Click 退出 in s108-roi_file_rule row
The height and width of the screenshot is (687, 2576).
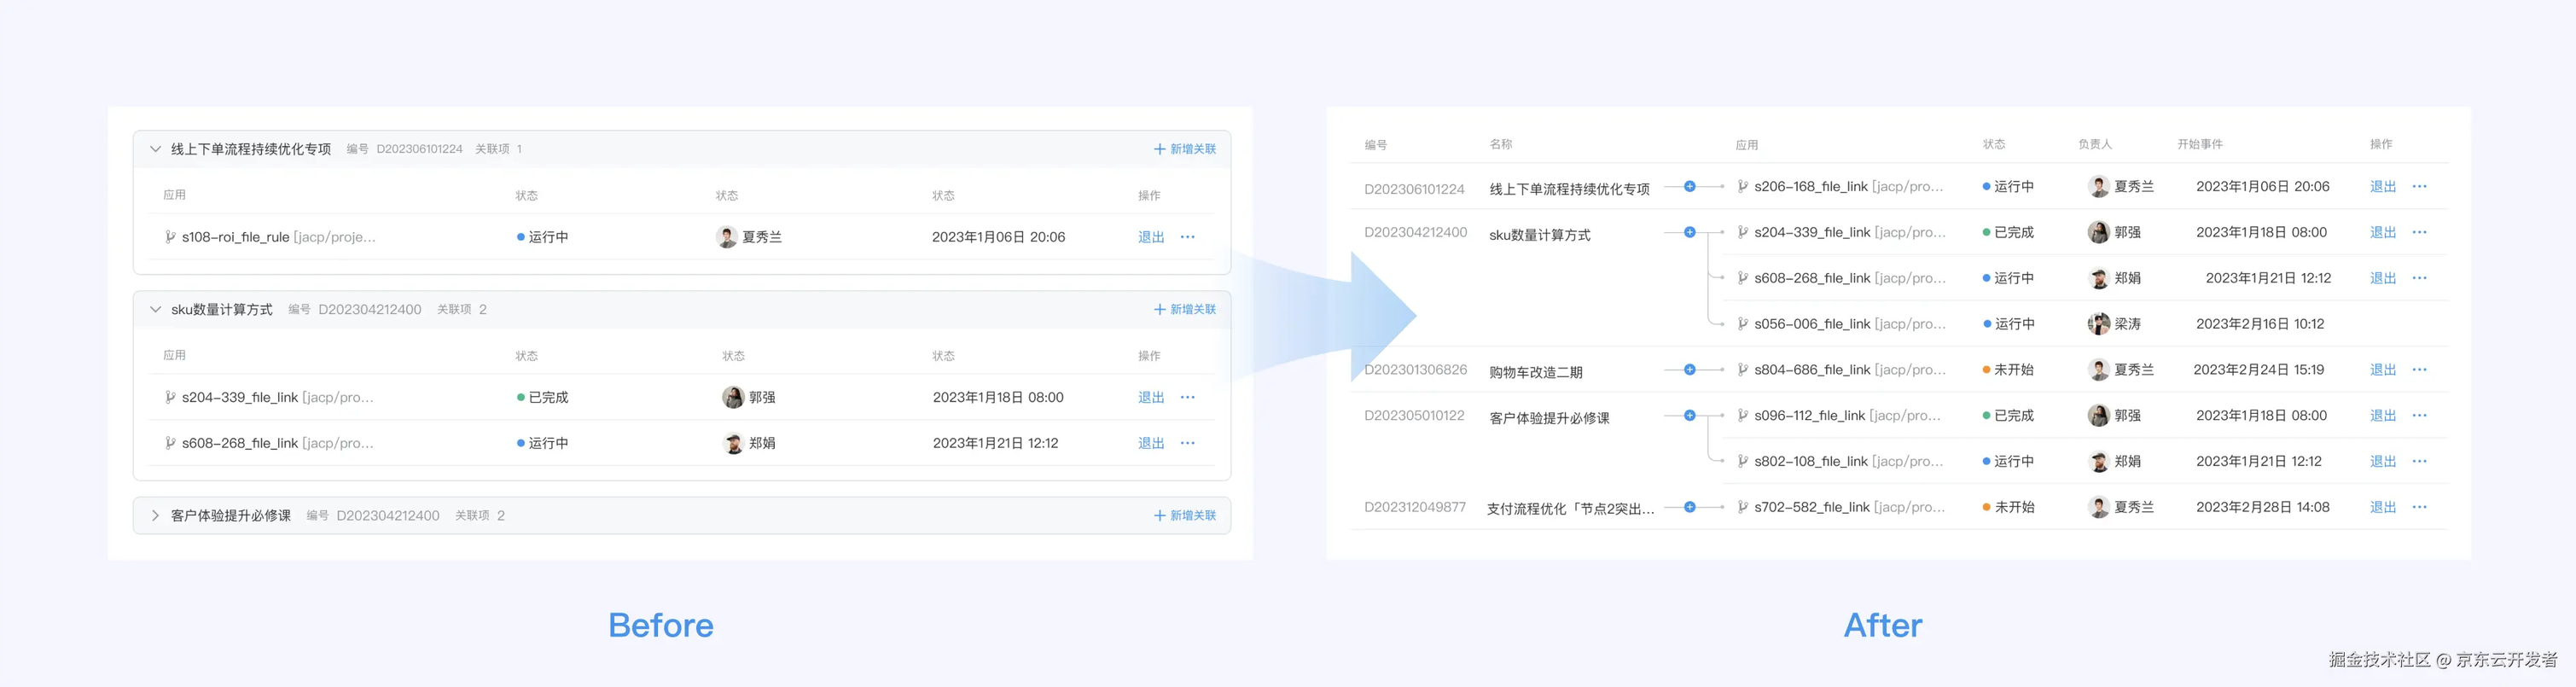pos(1151,237)
